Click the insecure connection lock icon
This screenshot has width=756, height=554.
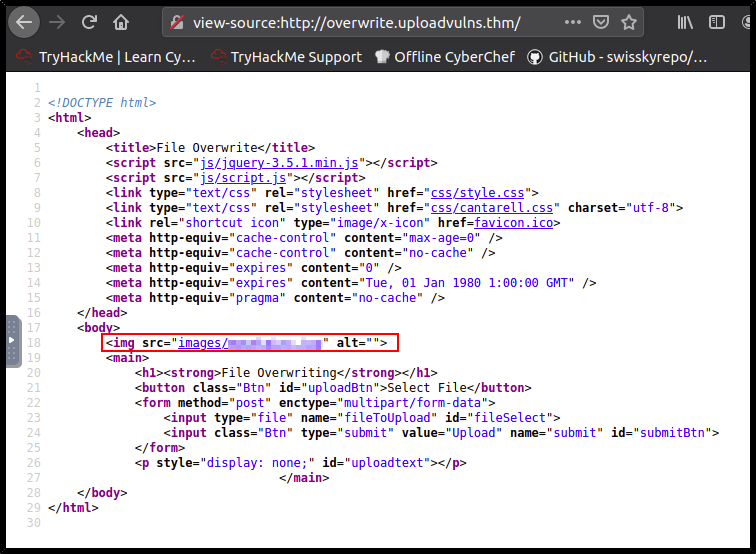tap(177, 22)
